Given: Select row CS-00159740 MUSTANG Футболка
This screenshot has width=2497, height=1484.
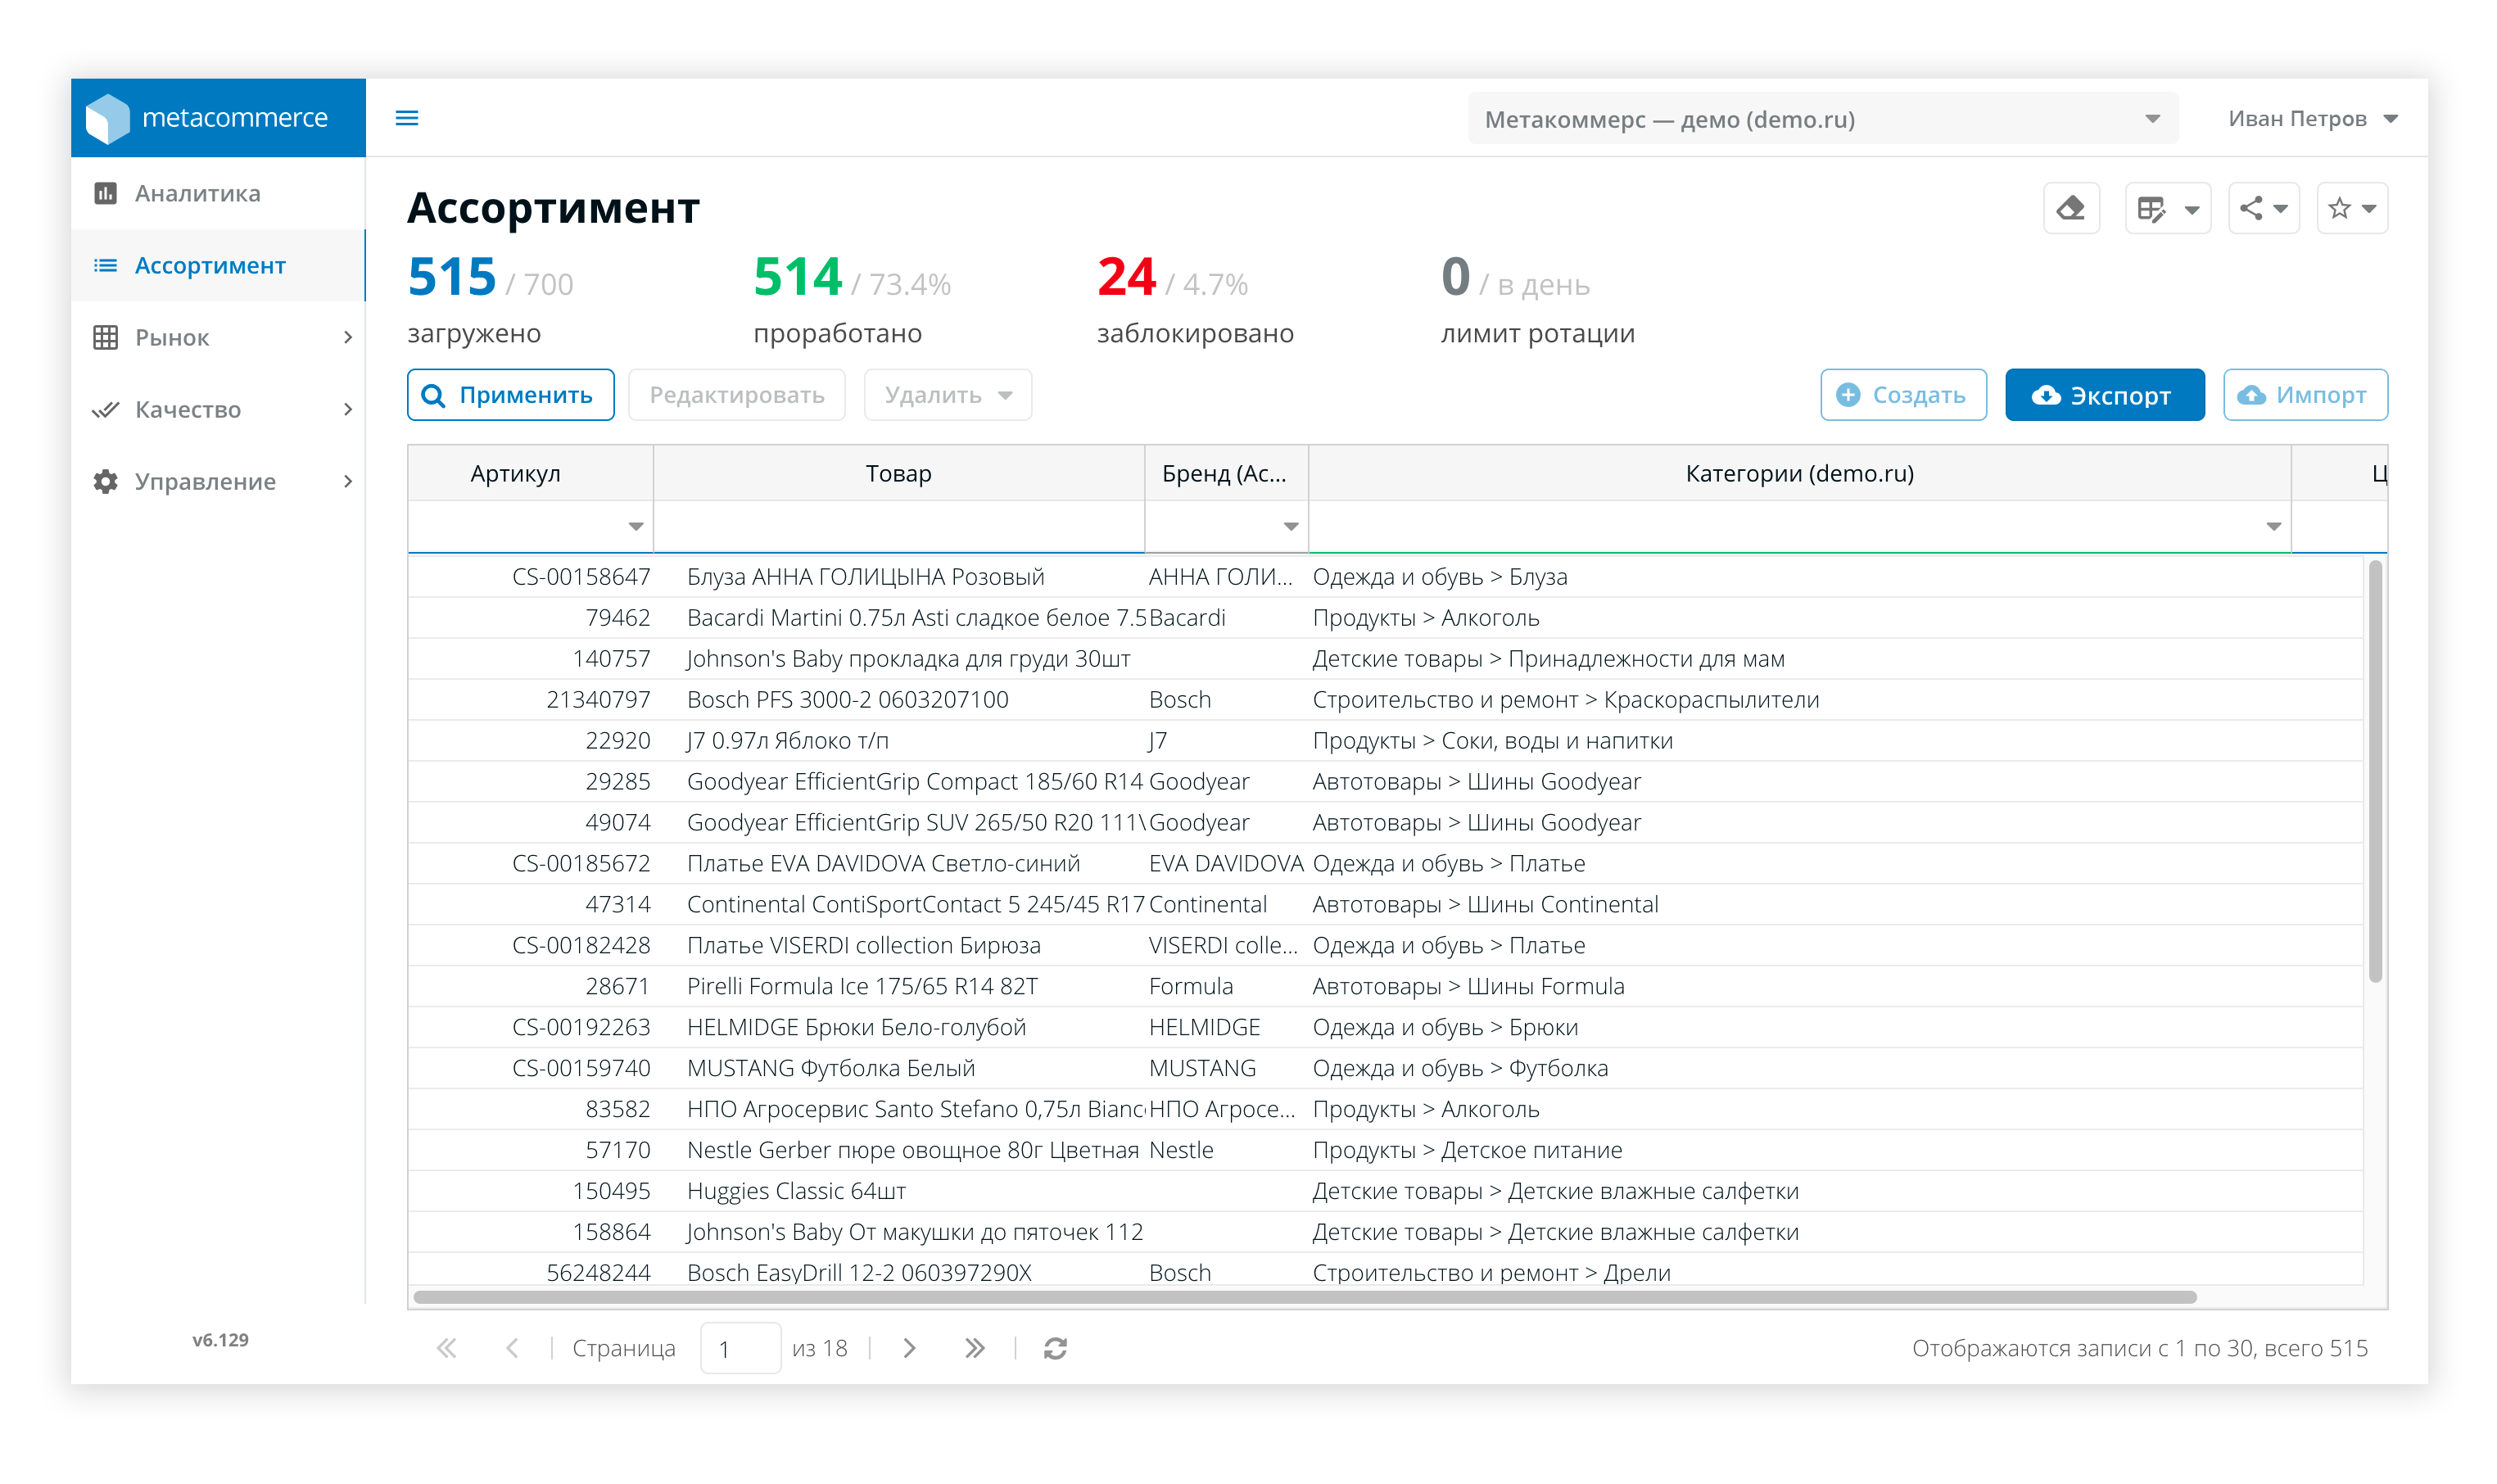Looking at the screenshot, I should click(x=1385, y=1069).
